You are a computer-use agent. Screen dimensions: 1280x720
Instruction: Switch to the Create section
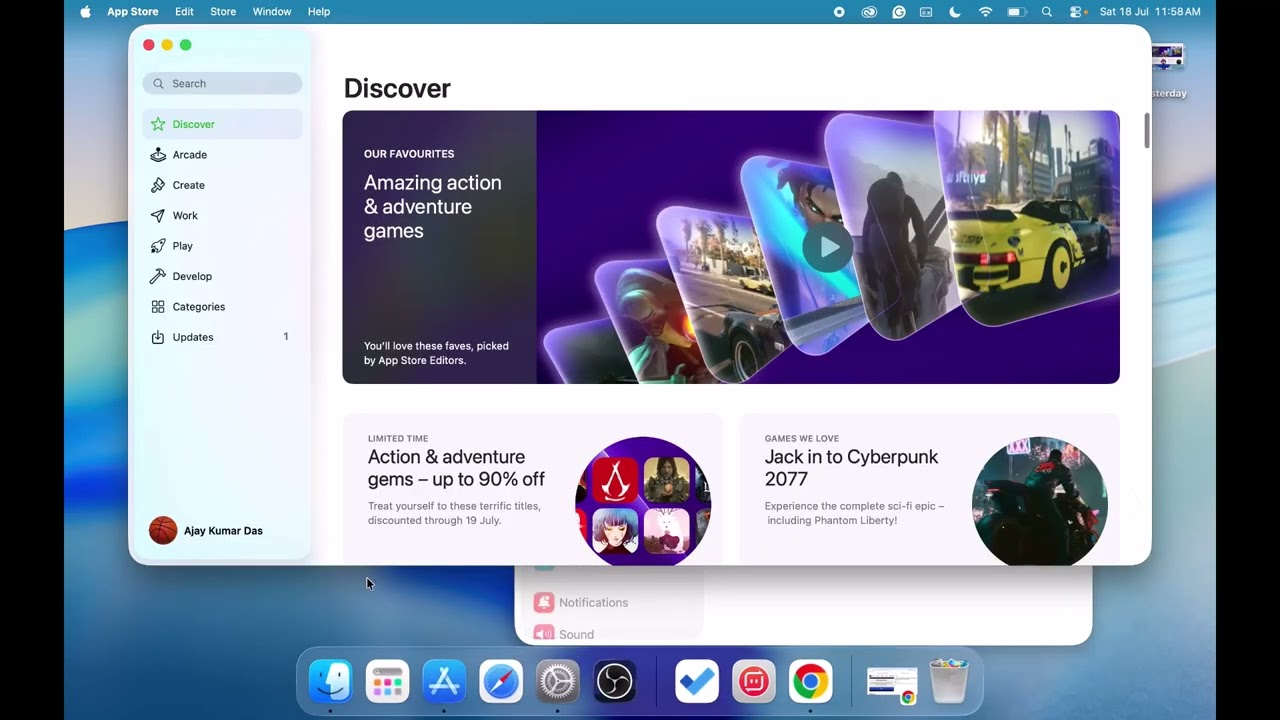pyautogui.click(x=222, y=185)
